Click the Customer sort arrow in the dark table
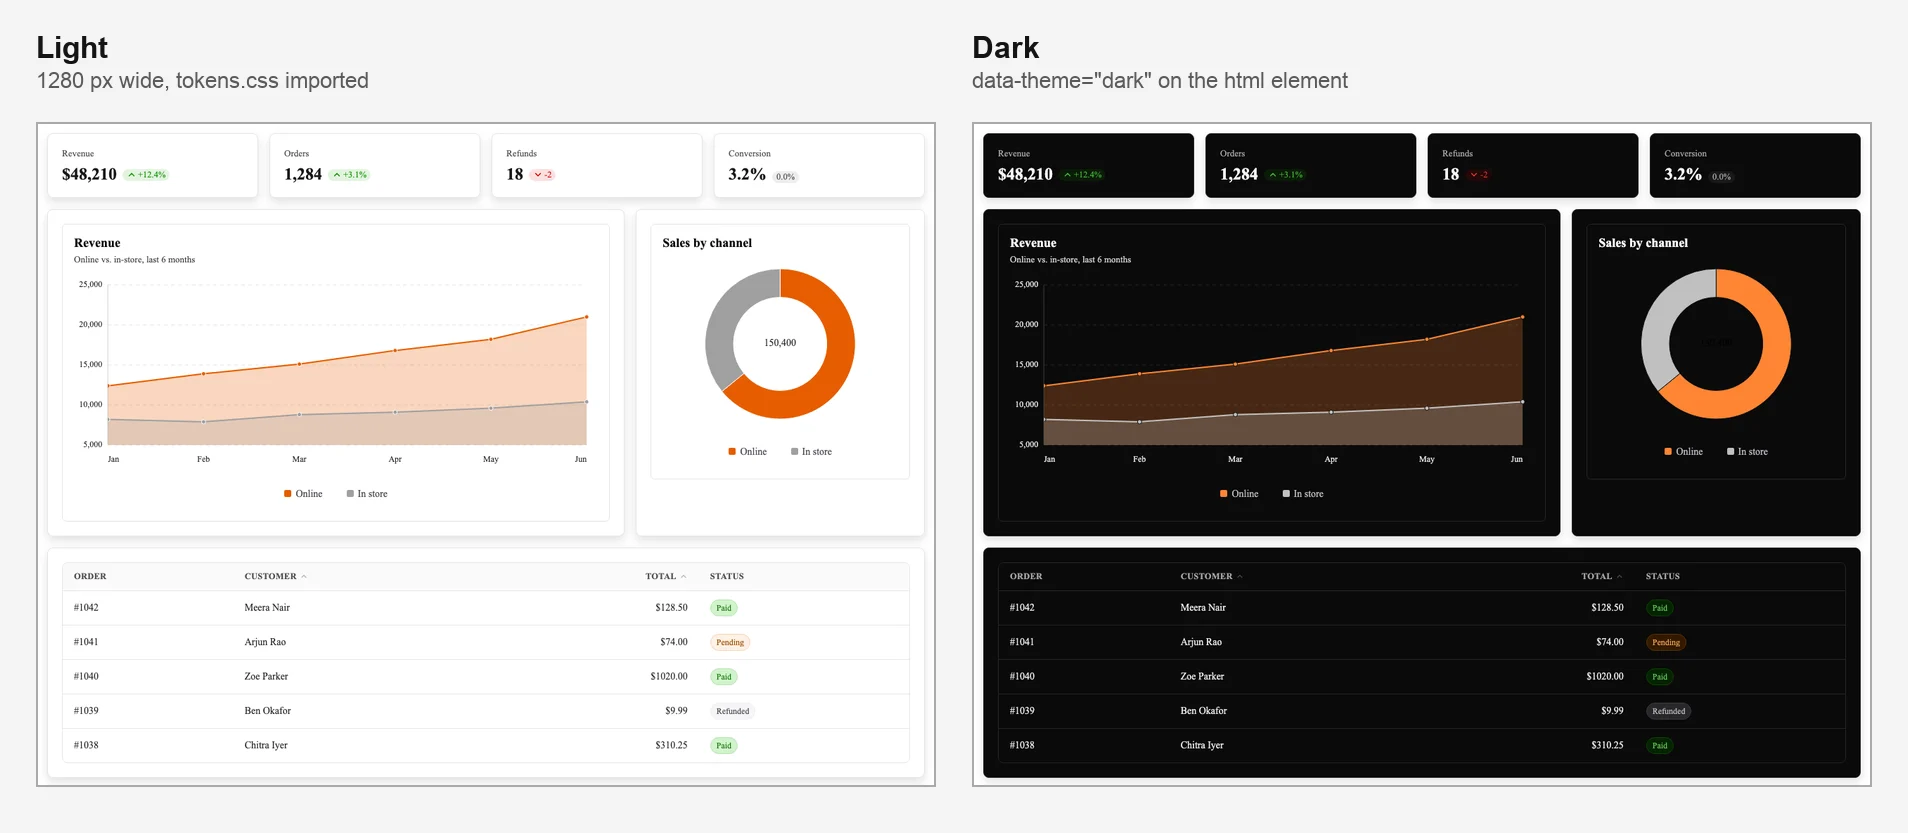The width and height of the screenshot is (1908, 833). (x=1240, y=577)
